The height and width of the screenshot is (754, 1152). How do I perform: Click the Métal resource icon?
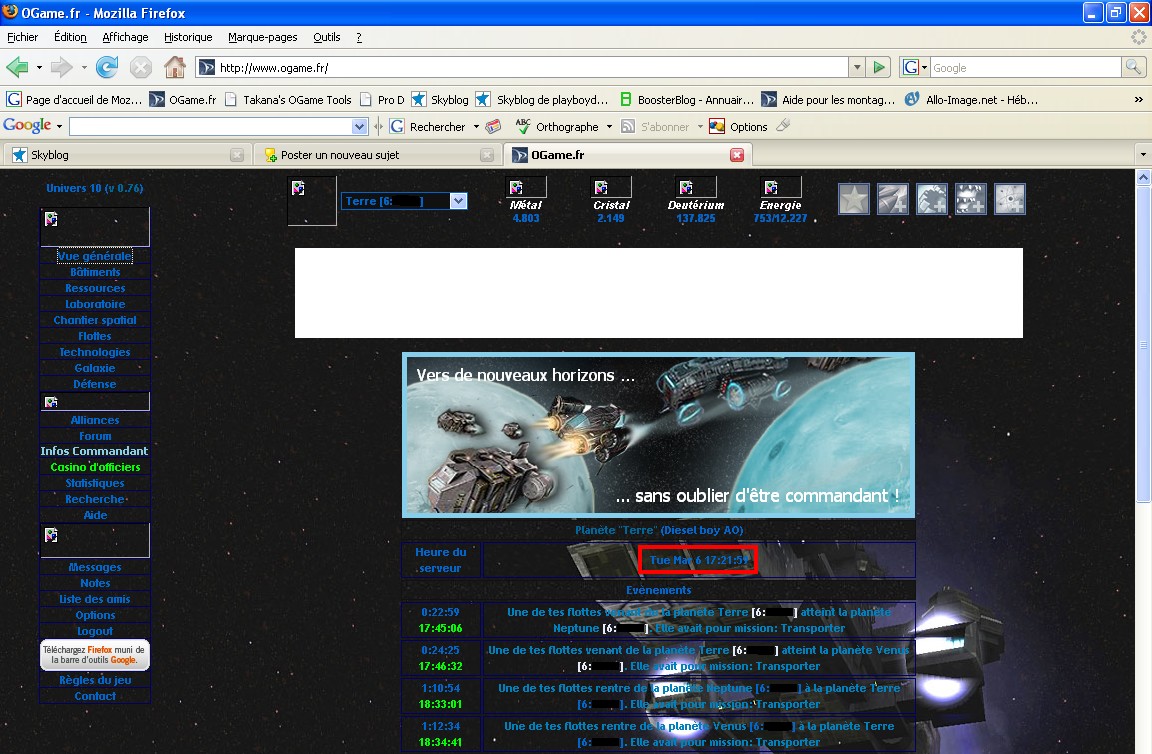pos(526,187)
